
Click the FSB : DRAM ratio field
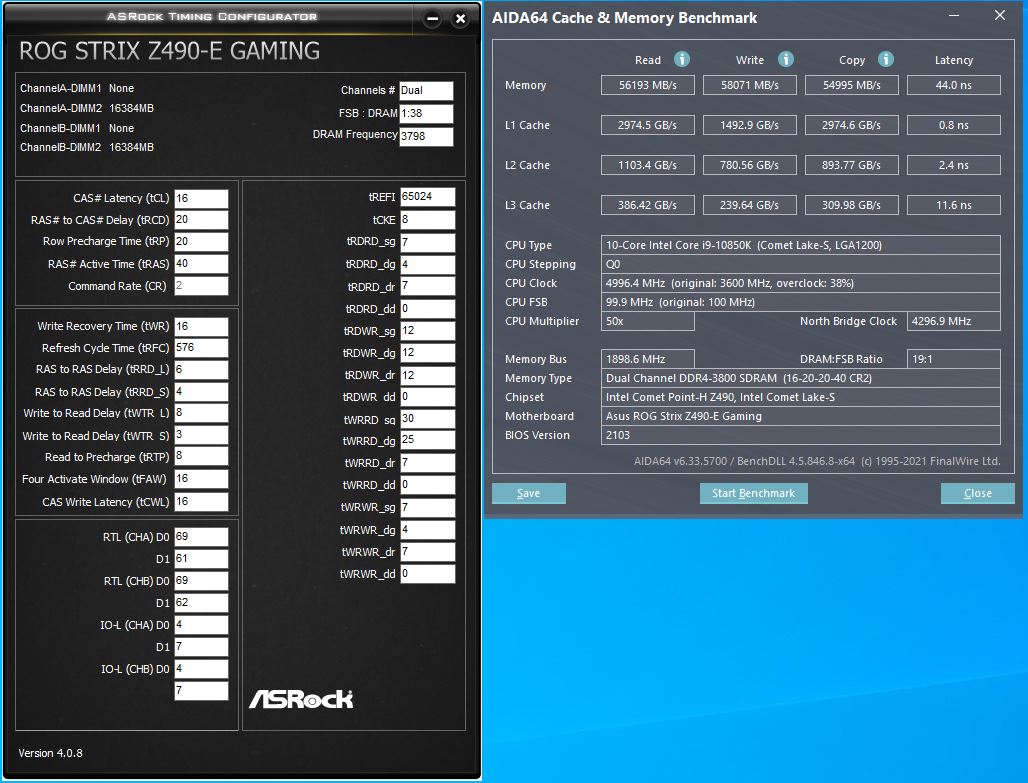point(426,113)
